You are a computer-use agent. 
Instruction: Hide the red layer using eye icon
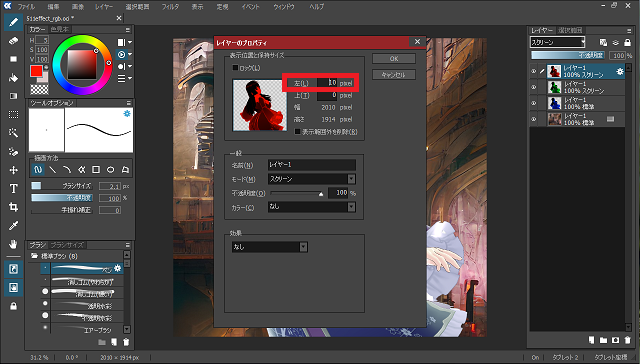pyautogui.click(x=533, y=71)
